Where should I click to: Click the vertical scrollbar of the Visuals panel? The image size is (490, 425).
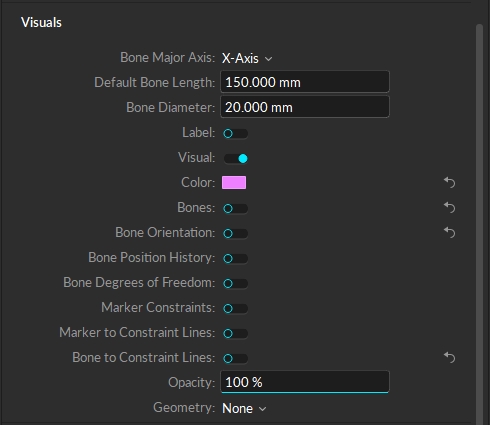point(479,223)
